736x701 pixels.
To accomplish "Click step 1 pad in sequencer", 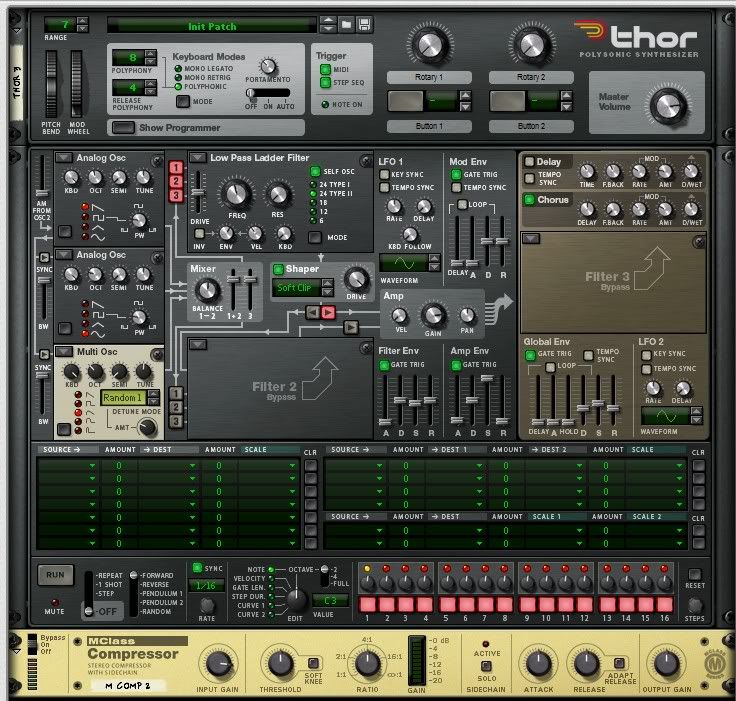I will [367, 605].
